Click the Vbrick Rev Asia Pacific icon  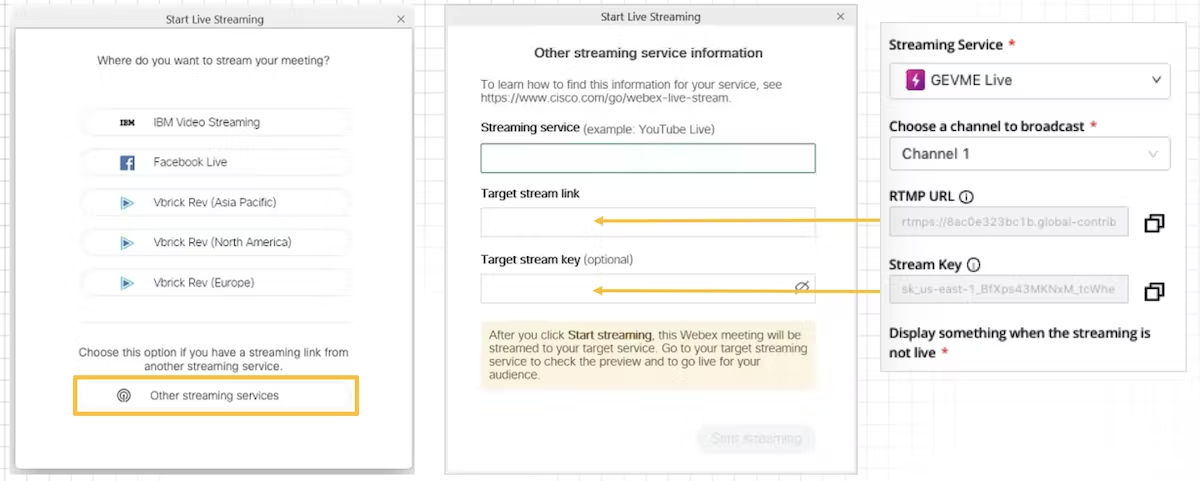click(x=127, y=202)
